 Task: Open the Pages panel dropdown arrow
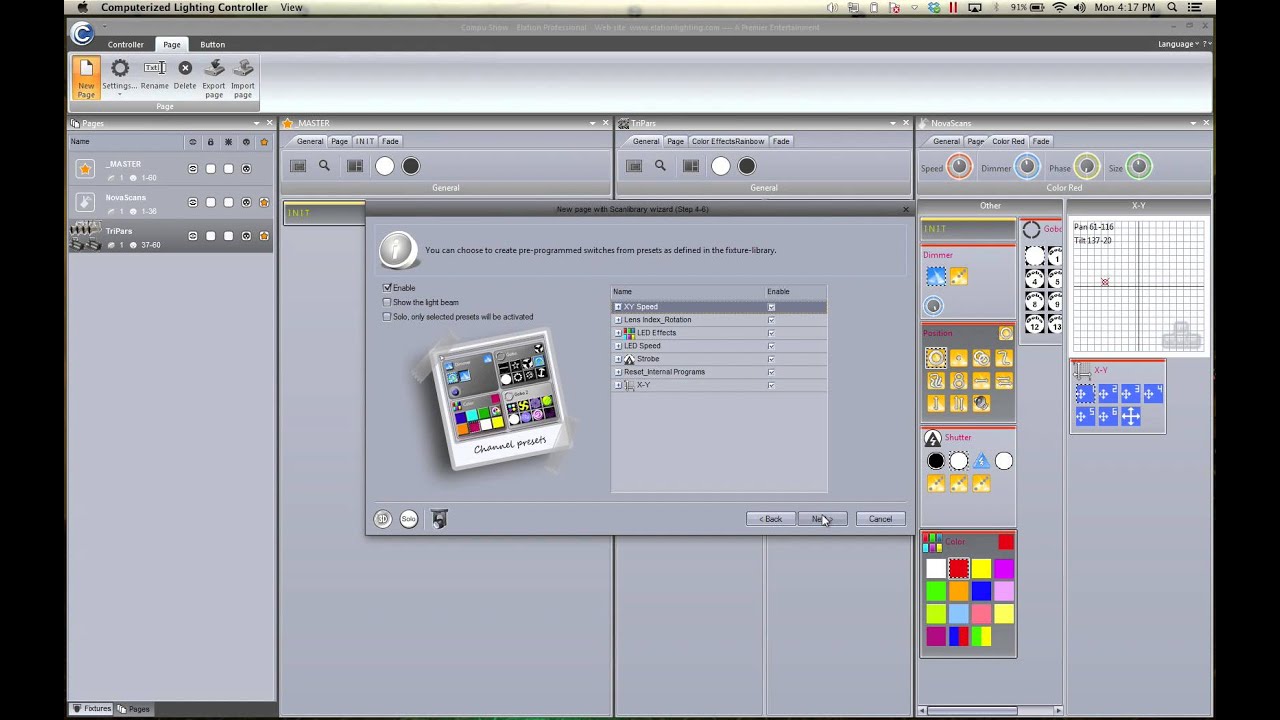(256, 123)
